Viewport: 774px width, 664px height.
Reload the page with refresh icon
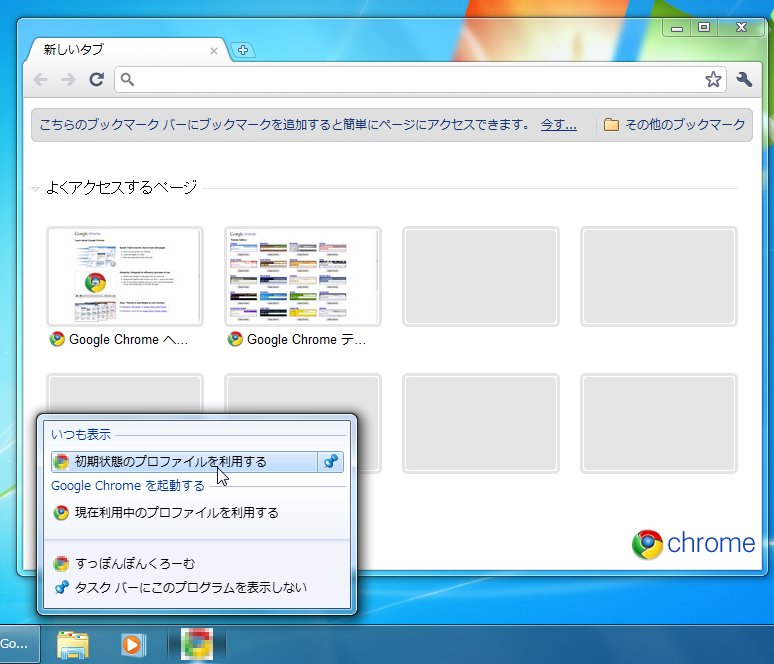(x=97, y=79)
